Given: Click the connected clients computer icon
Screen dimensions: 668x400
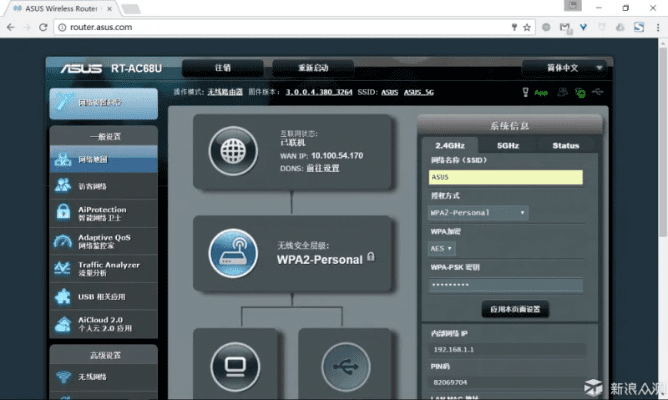Looking at the screenshot, I should tap(234, 364).
